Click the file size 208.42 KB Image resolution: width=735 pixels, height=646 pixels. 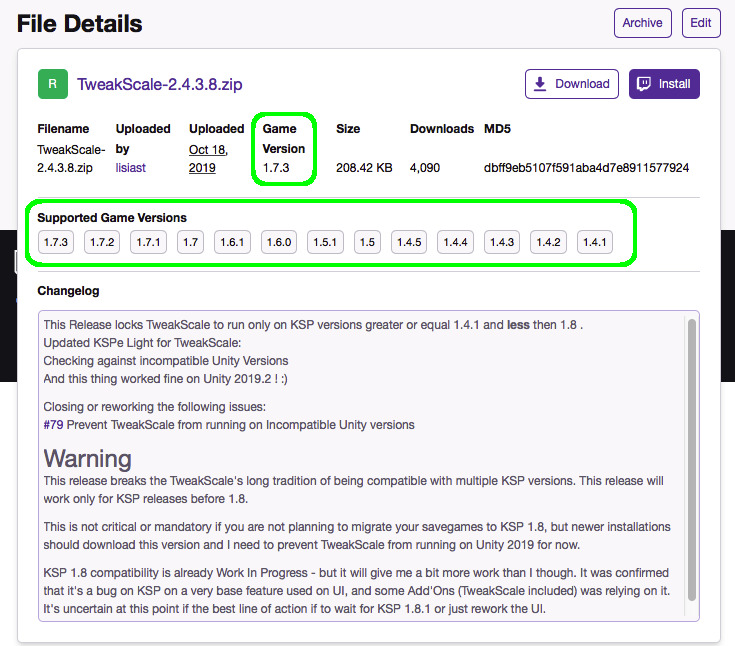click(x=364, y=168)
